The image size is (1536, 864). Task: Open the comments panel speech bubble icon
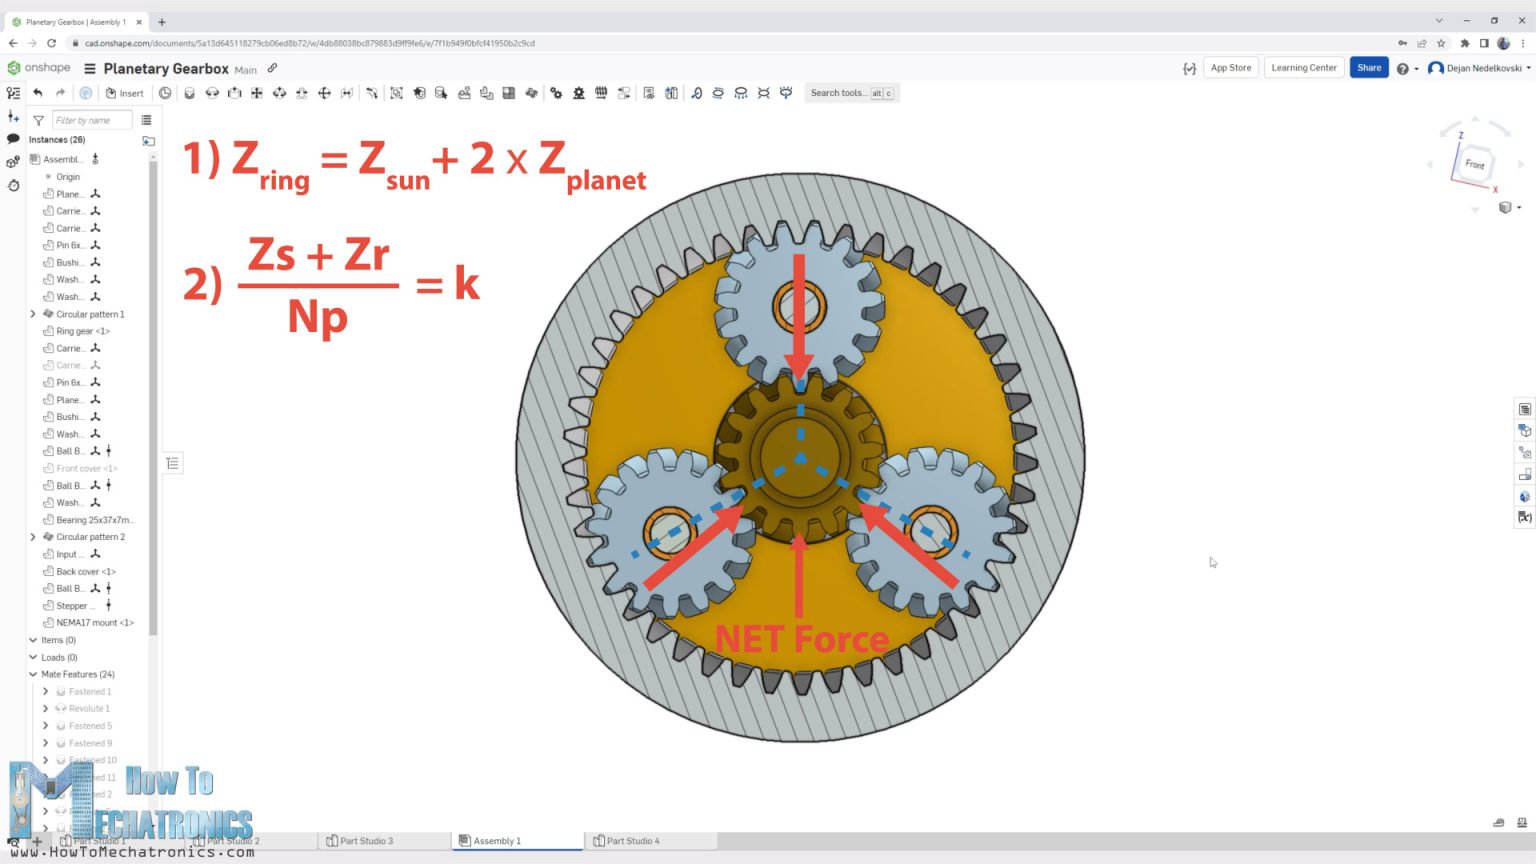tap(14, 138)
